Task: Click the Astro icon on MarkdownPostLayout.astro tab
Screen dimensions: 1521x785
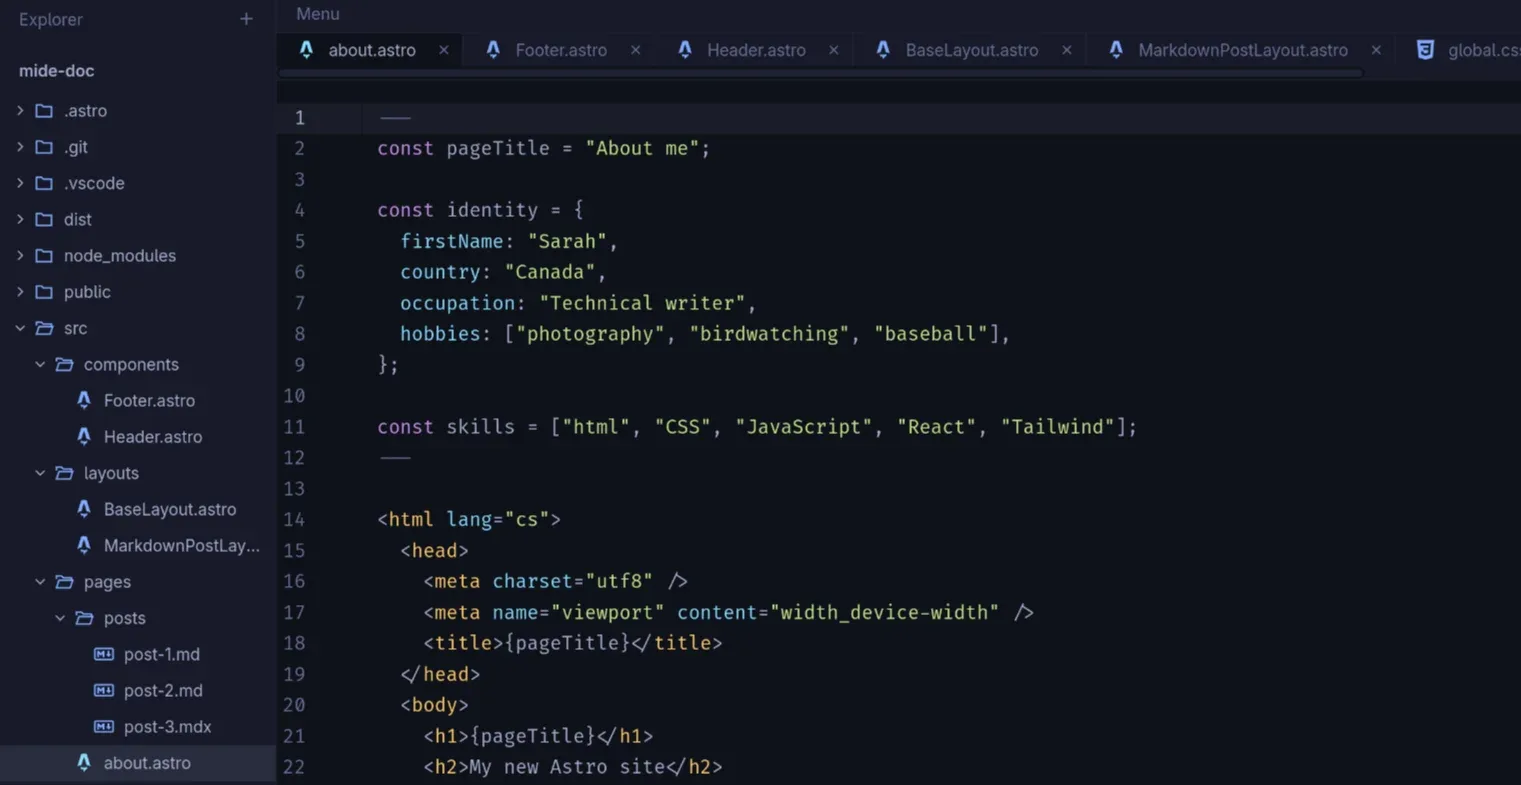Action: 1116,49
